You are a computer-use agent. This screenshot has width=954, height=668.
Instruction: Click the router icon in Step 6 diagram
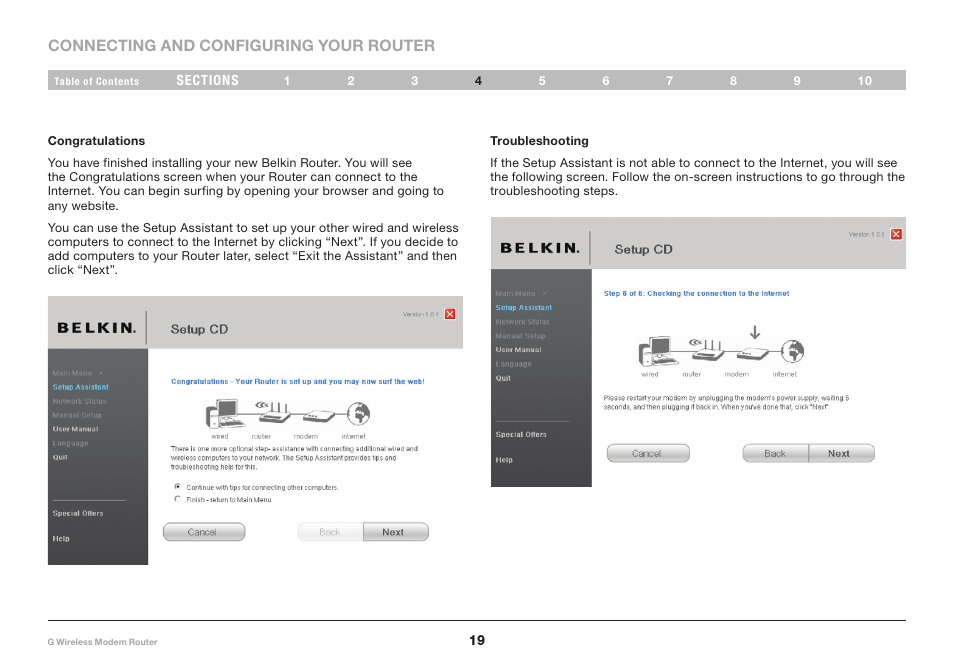(x=706, y=350)
